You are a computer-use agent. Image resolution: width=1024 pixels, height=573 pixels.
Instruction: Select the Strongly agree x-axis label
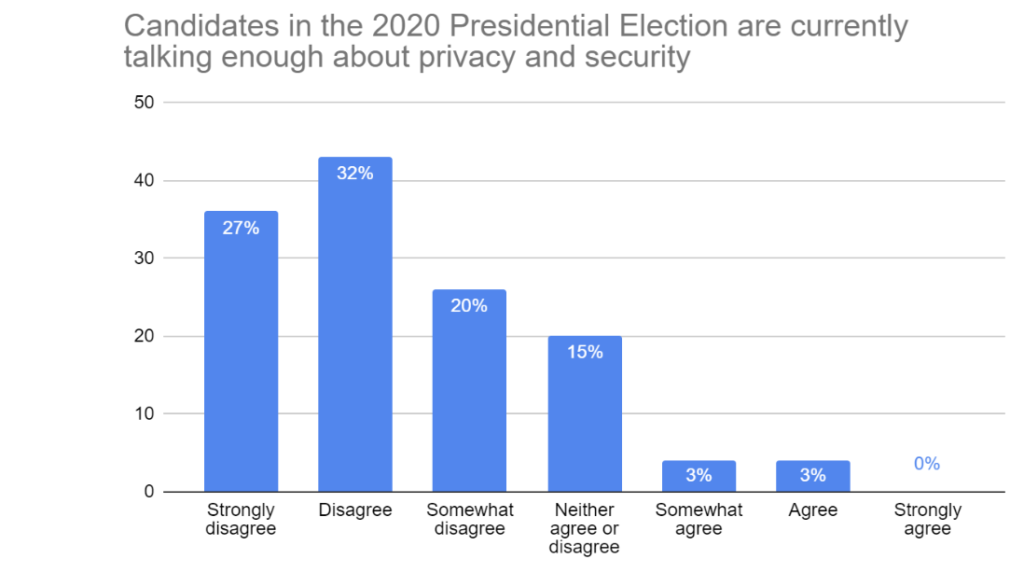click(x=927, y=519)
